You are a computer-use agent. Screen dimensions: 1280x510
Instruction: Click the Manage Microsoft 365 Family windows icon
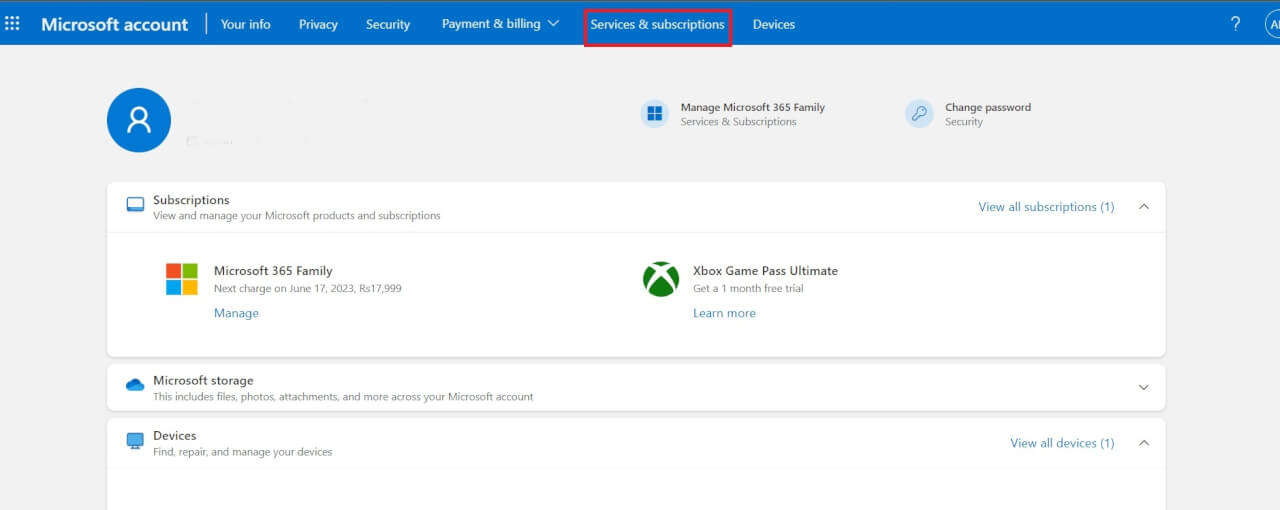point(655,114)
